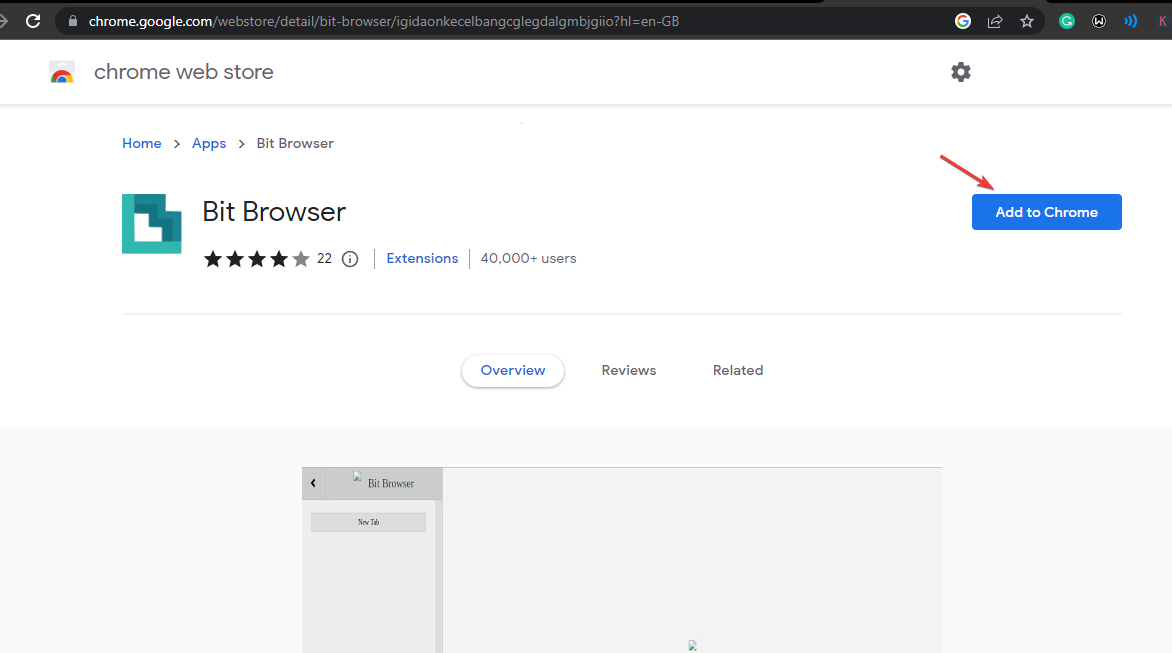
Task: Share this page via the share icon
Action: (995, 21)
